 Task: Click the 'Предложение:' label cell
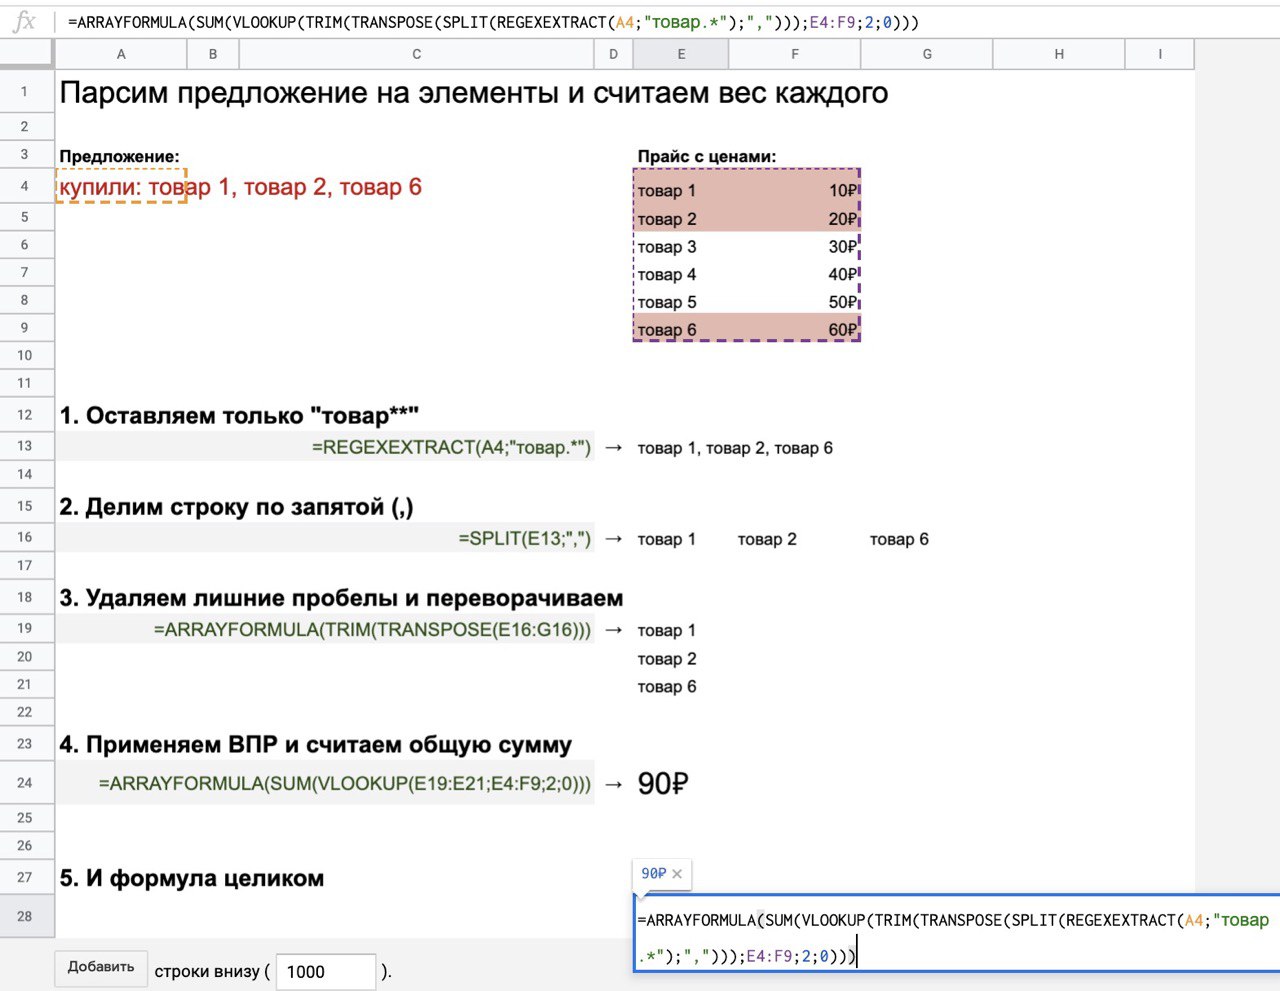119,156
